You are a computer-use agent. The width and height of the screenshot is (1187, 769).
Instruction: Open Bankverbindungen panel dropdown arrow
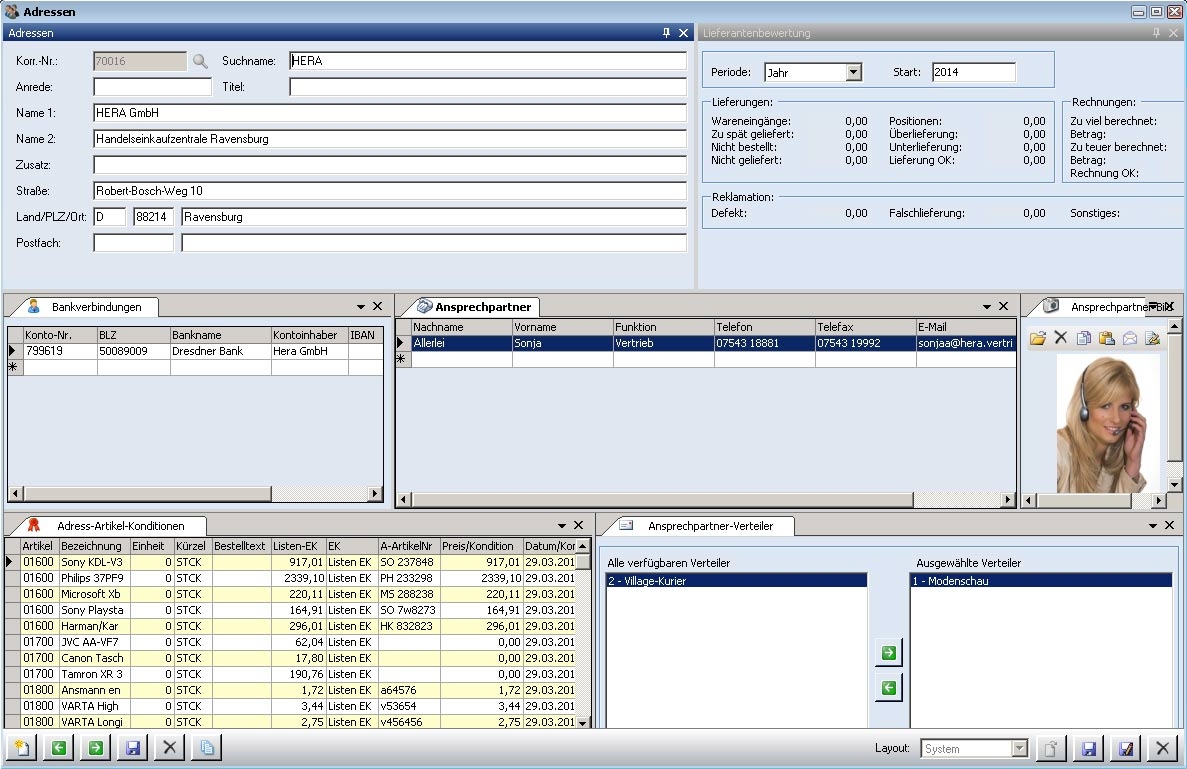pyautogui.click(x=361, y=307)
